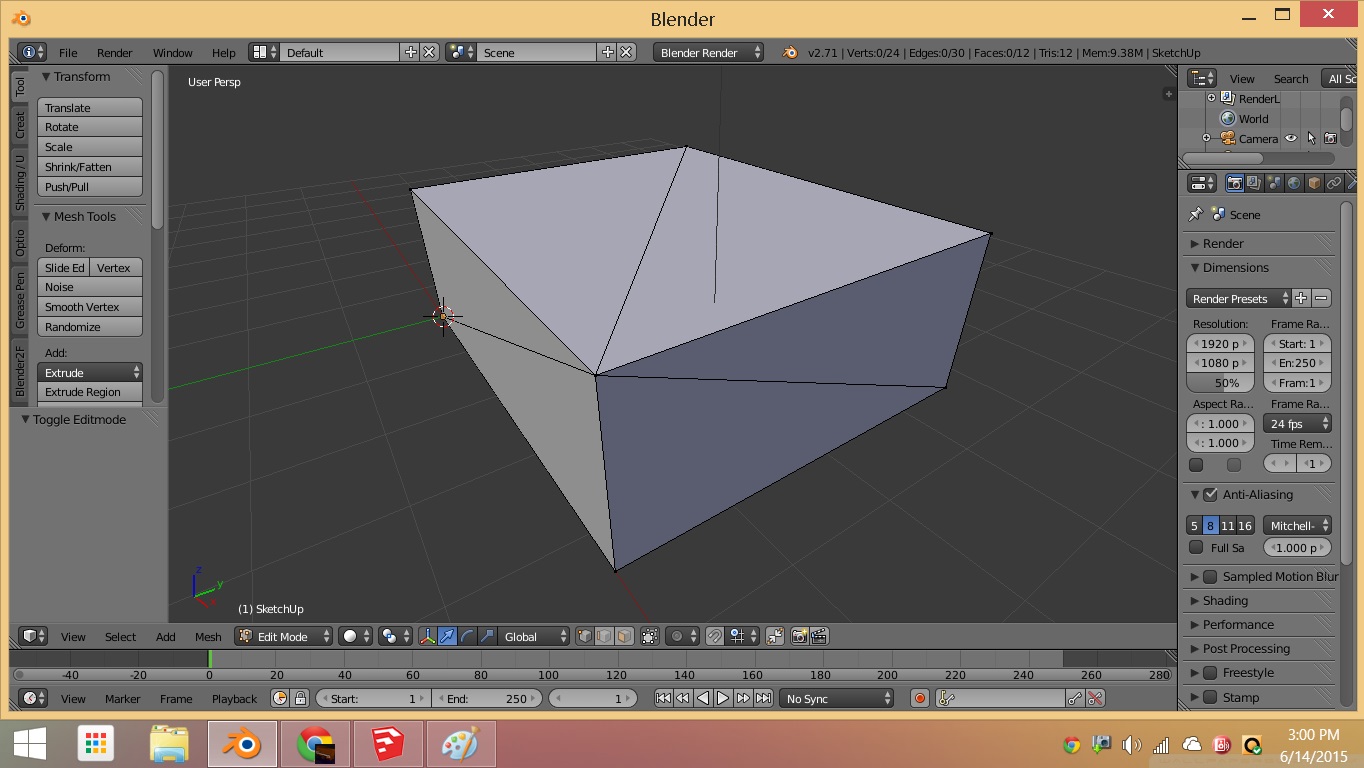Open the World properties tab icon
Screen dimensions: 1364x768
coord(1294,184)
